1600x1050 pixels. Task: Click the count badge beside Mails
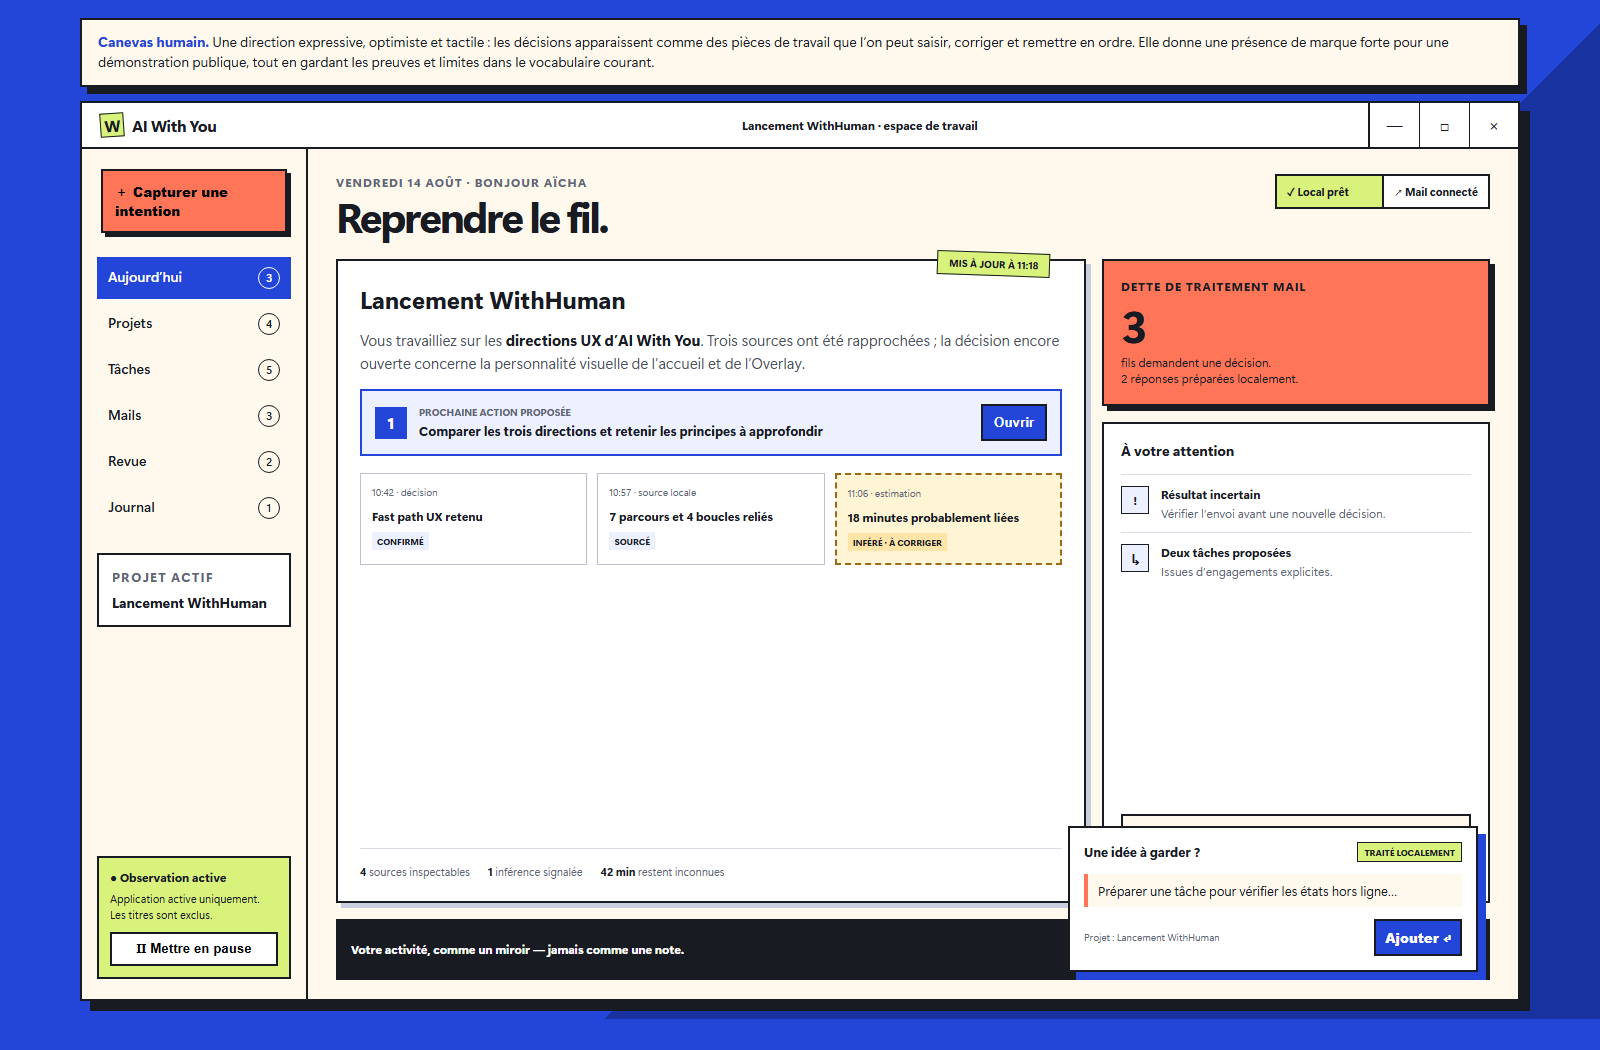coord(269,416)
